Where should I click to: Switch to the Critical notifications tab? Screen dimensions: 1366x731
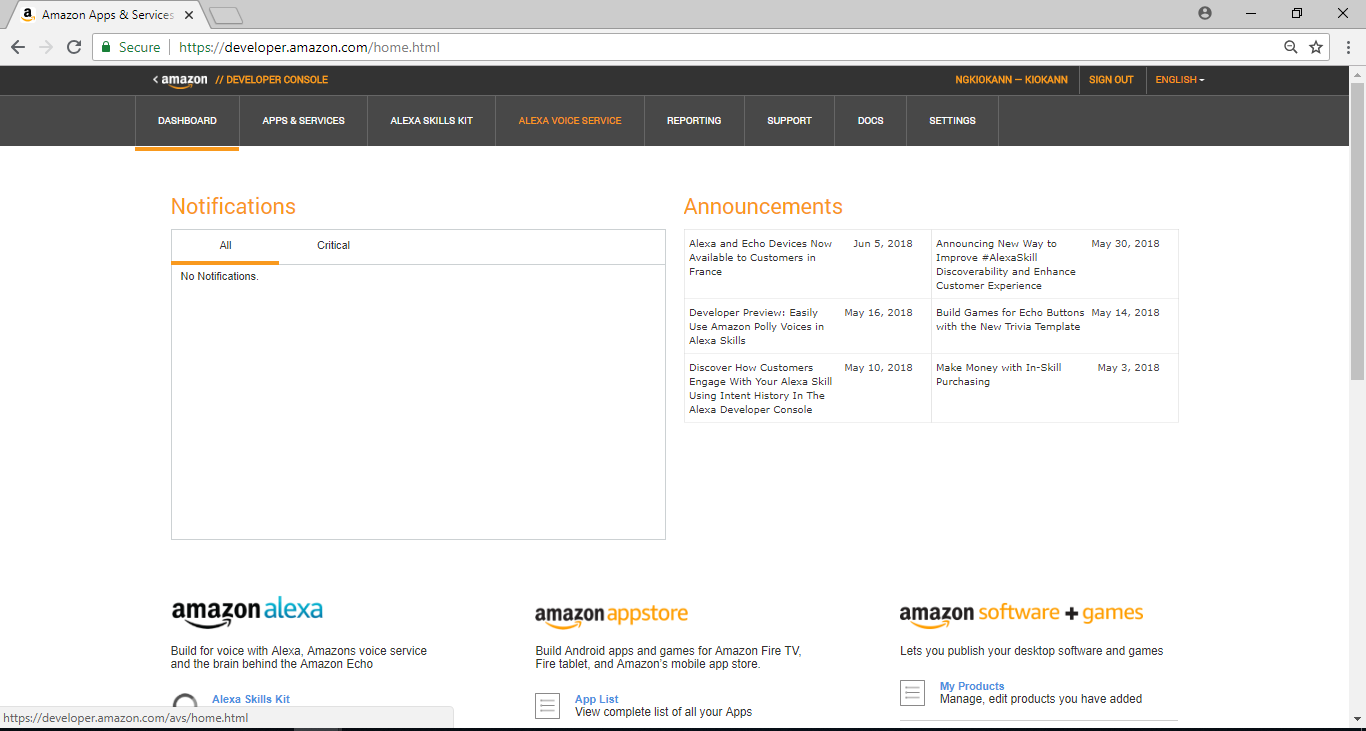pos(333,246)
